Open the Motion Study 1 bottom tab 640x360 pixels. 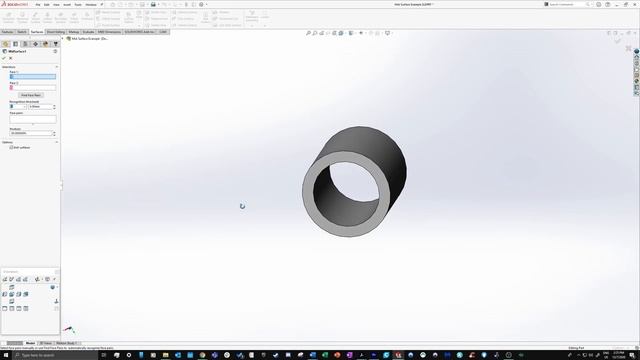click(66, 343)
